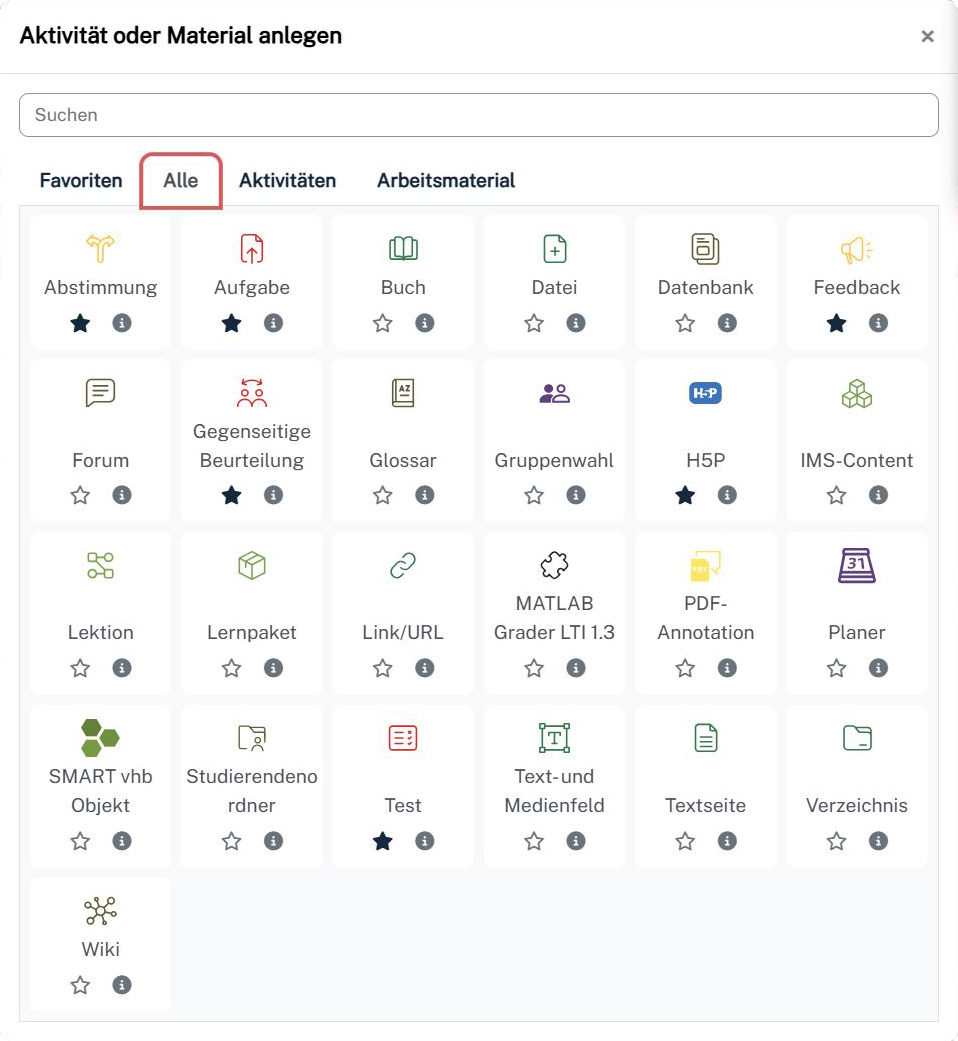Image resolution: width=958 pixels, height=1041 pixels.
Task: Click the SMART vhb Objekt icon
Action: [x=100, y=738]
